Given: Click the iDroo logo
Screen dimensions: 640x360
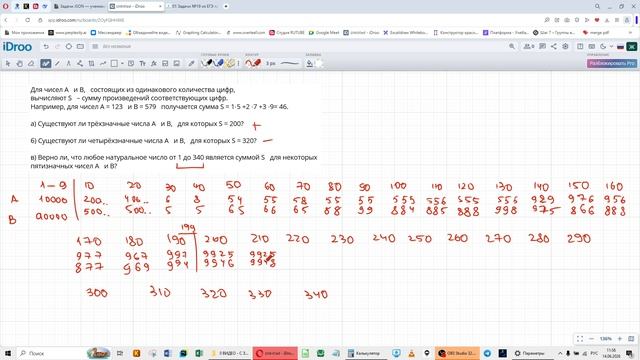Looking at the screenshot, I should [17, 47].
